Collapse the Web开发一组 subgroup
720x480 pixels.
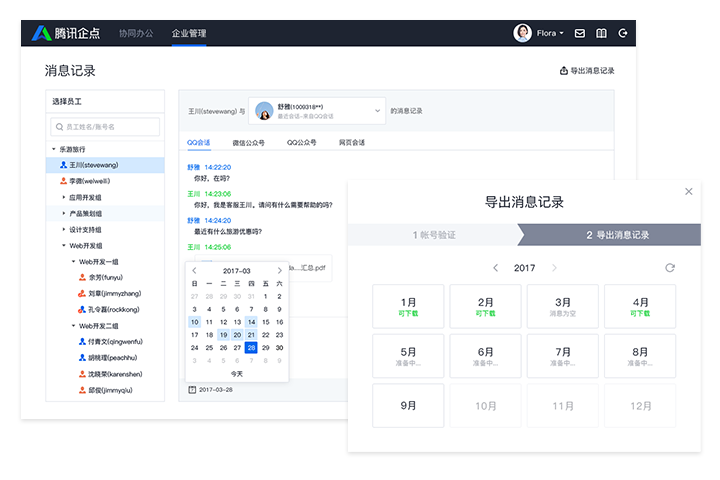[x=73, y=262]
